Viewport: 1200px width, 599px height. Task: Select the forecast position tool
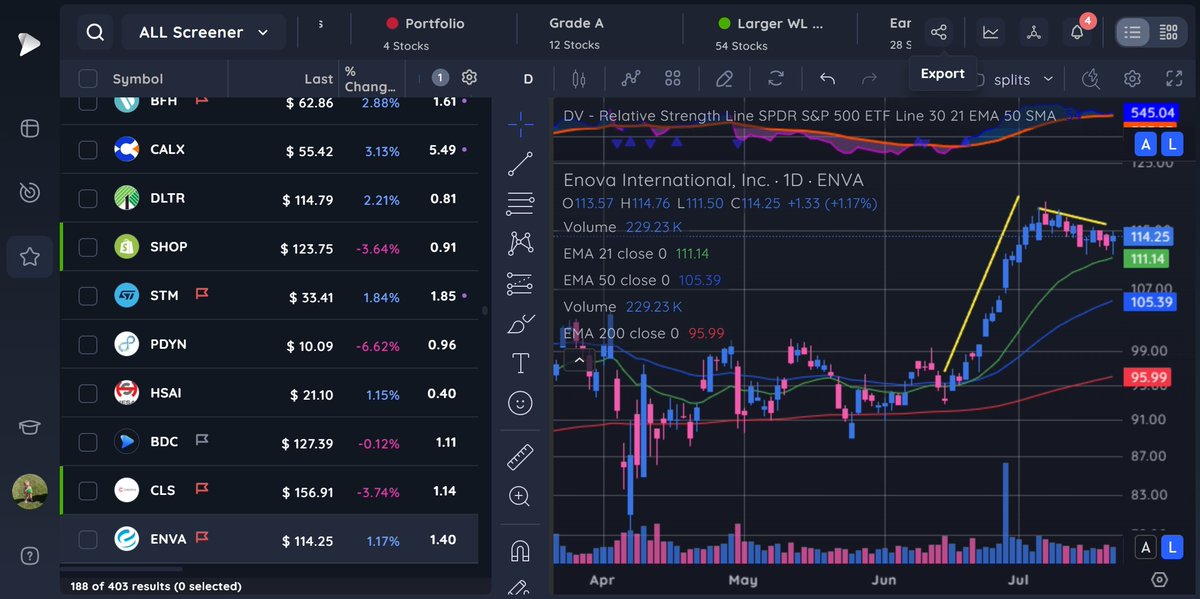point(520,283)
